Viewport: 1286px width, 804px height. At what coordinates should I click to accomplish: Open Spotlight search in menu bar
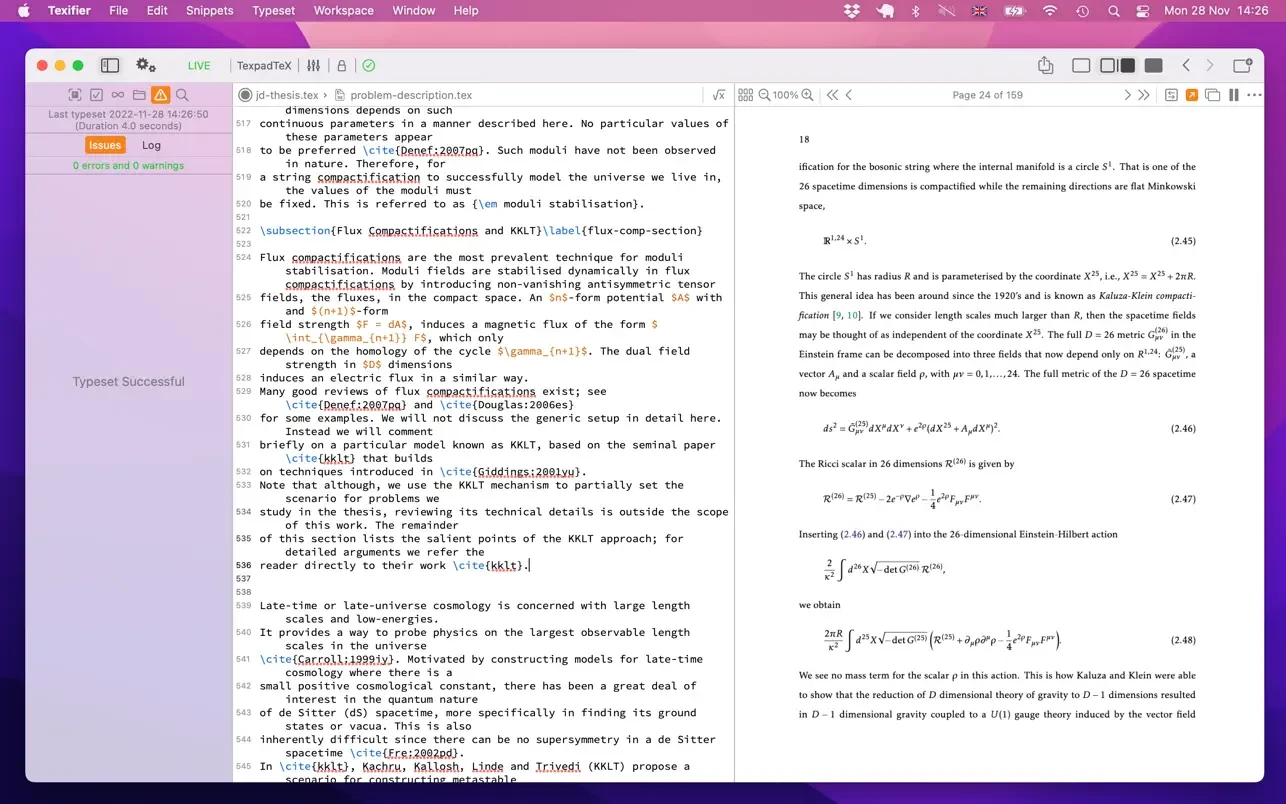click(1114, 11)
